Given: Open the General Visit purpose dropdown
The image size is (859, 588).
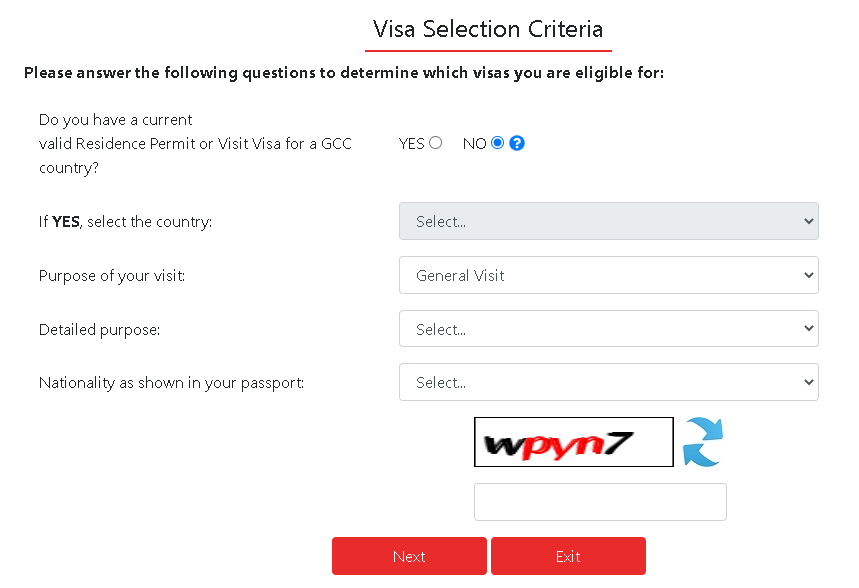Looking at the screenshot, I should click(x=609, y=275).
